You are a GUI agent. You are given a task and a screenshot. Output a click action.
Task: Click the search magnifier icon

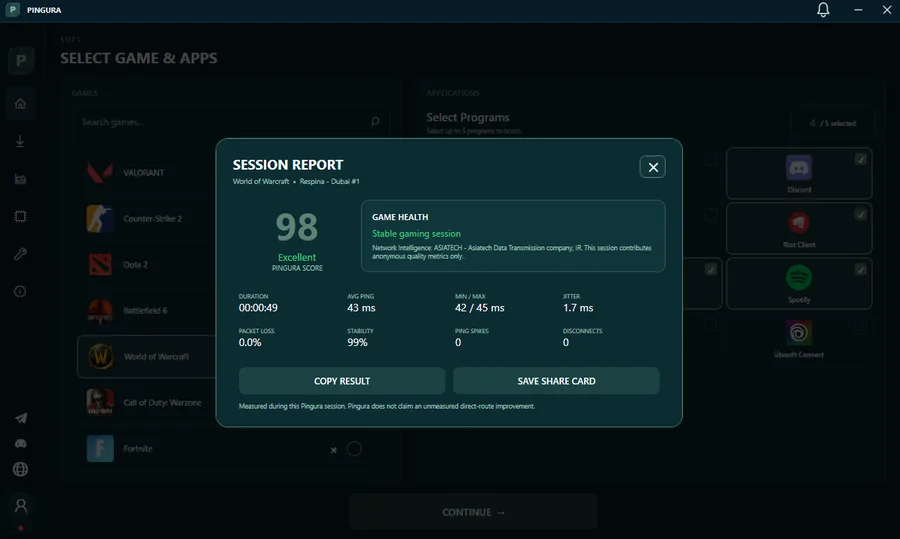375,122
